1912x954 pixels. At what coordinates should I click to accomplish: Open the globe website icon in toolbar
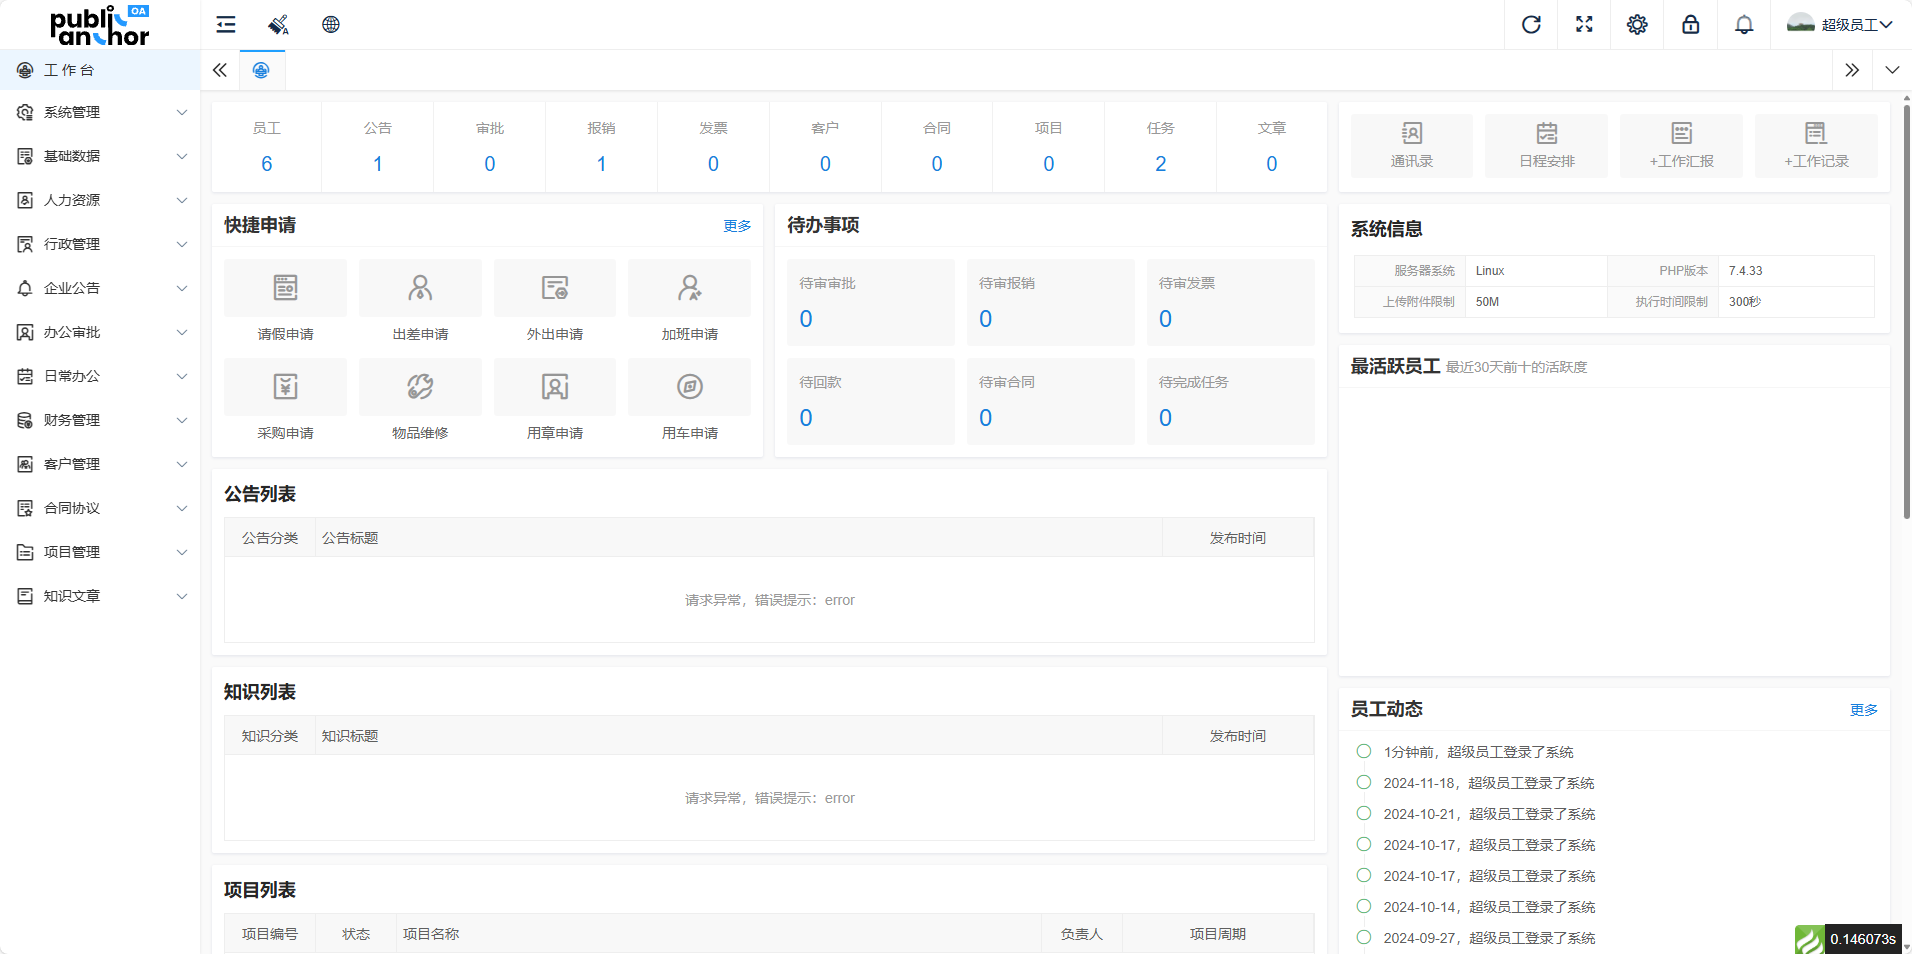click(x=331, y=25)
